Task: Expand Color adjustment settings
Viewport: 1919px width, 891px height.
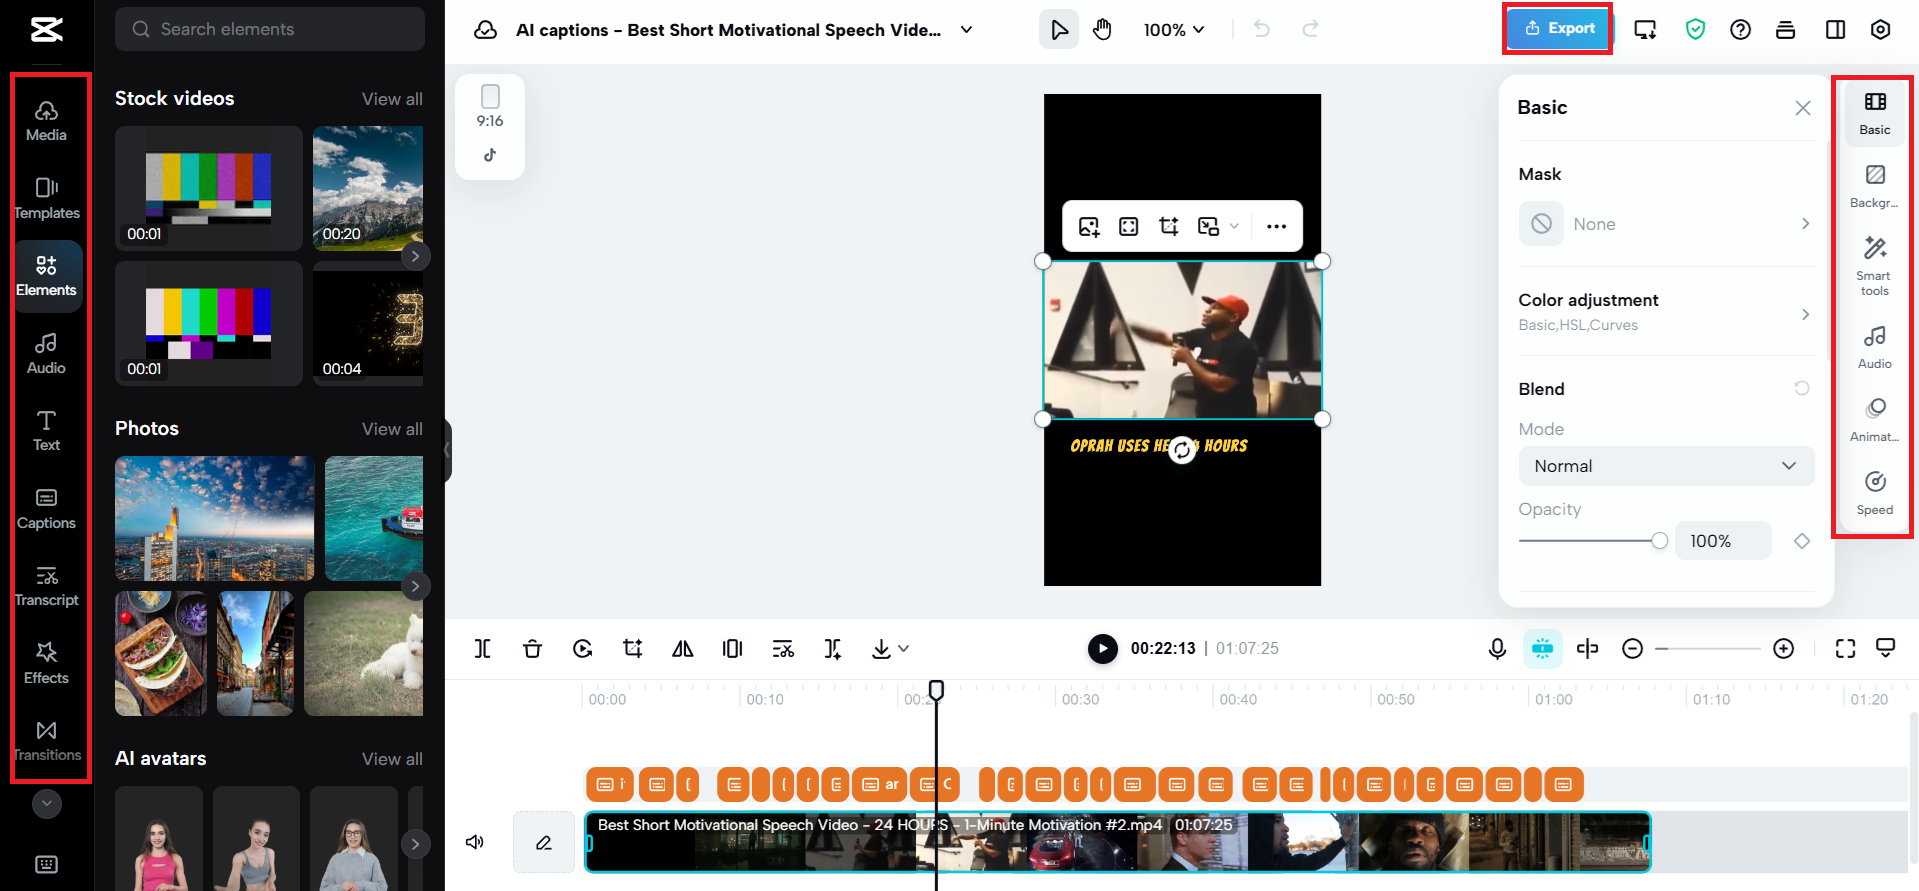Action: pyautogui.click(x=1665, y=312)
